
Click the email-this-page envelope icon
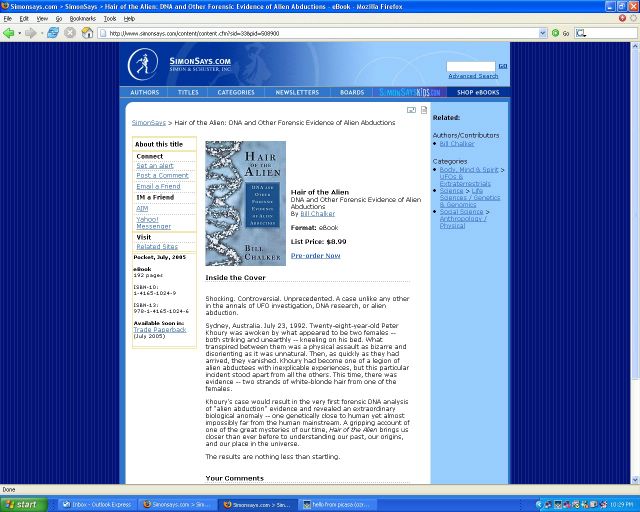[411, 110]
